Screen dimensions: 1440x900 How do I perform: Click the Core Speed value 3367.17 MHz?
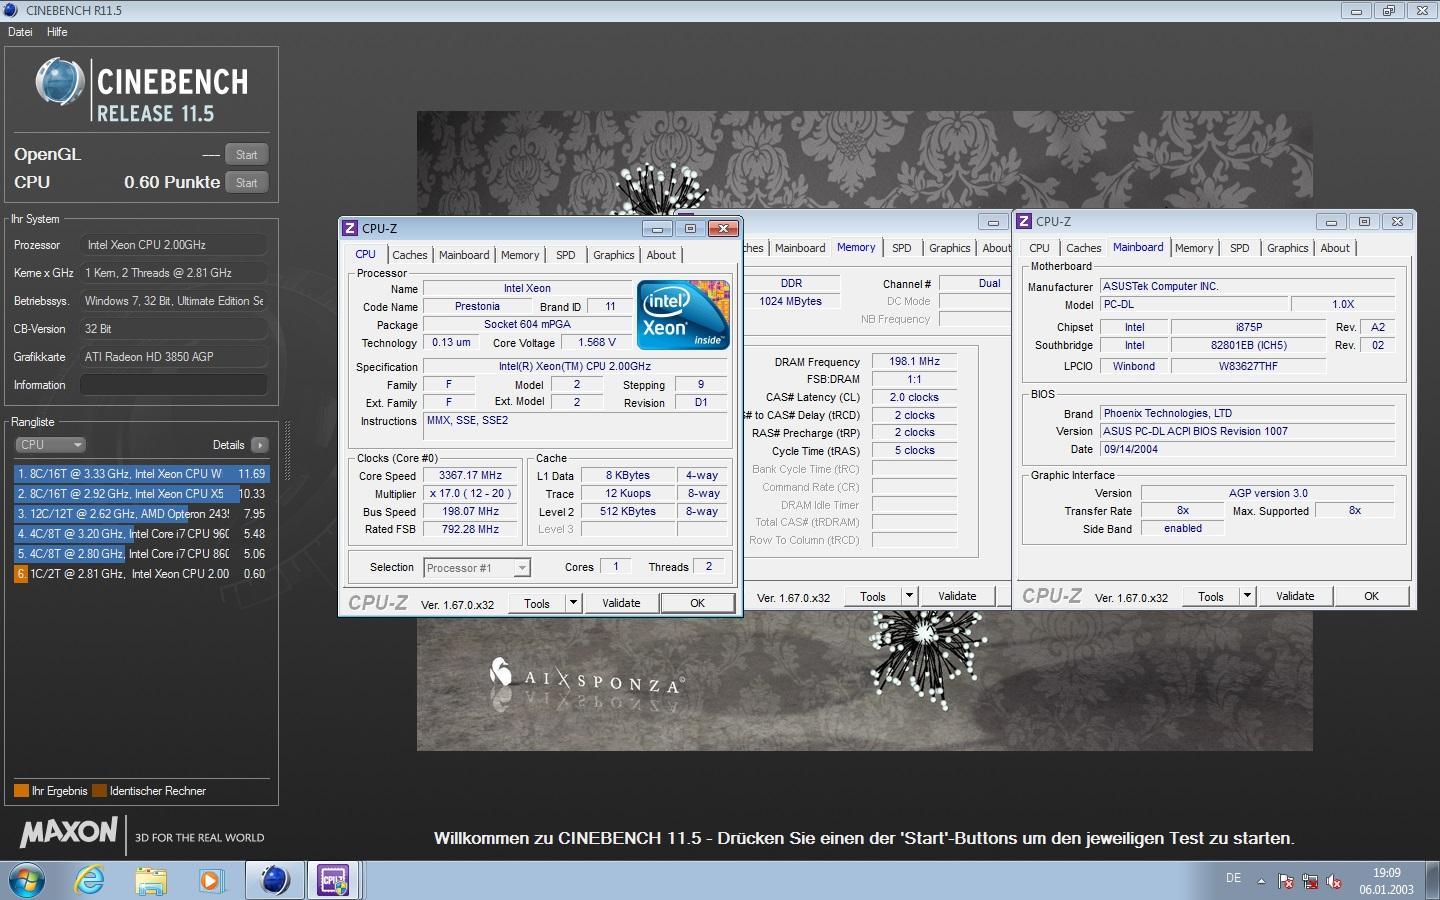click(471, 475)
